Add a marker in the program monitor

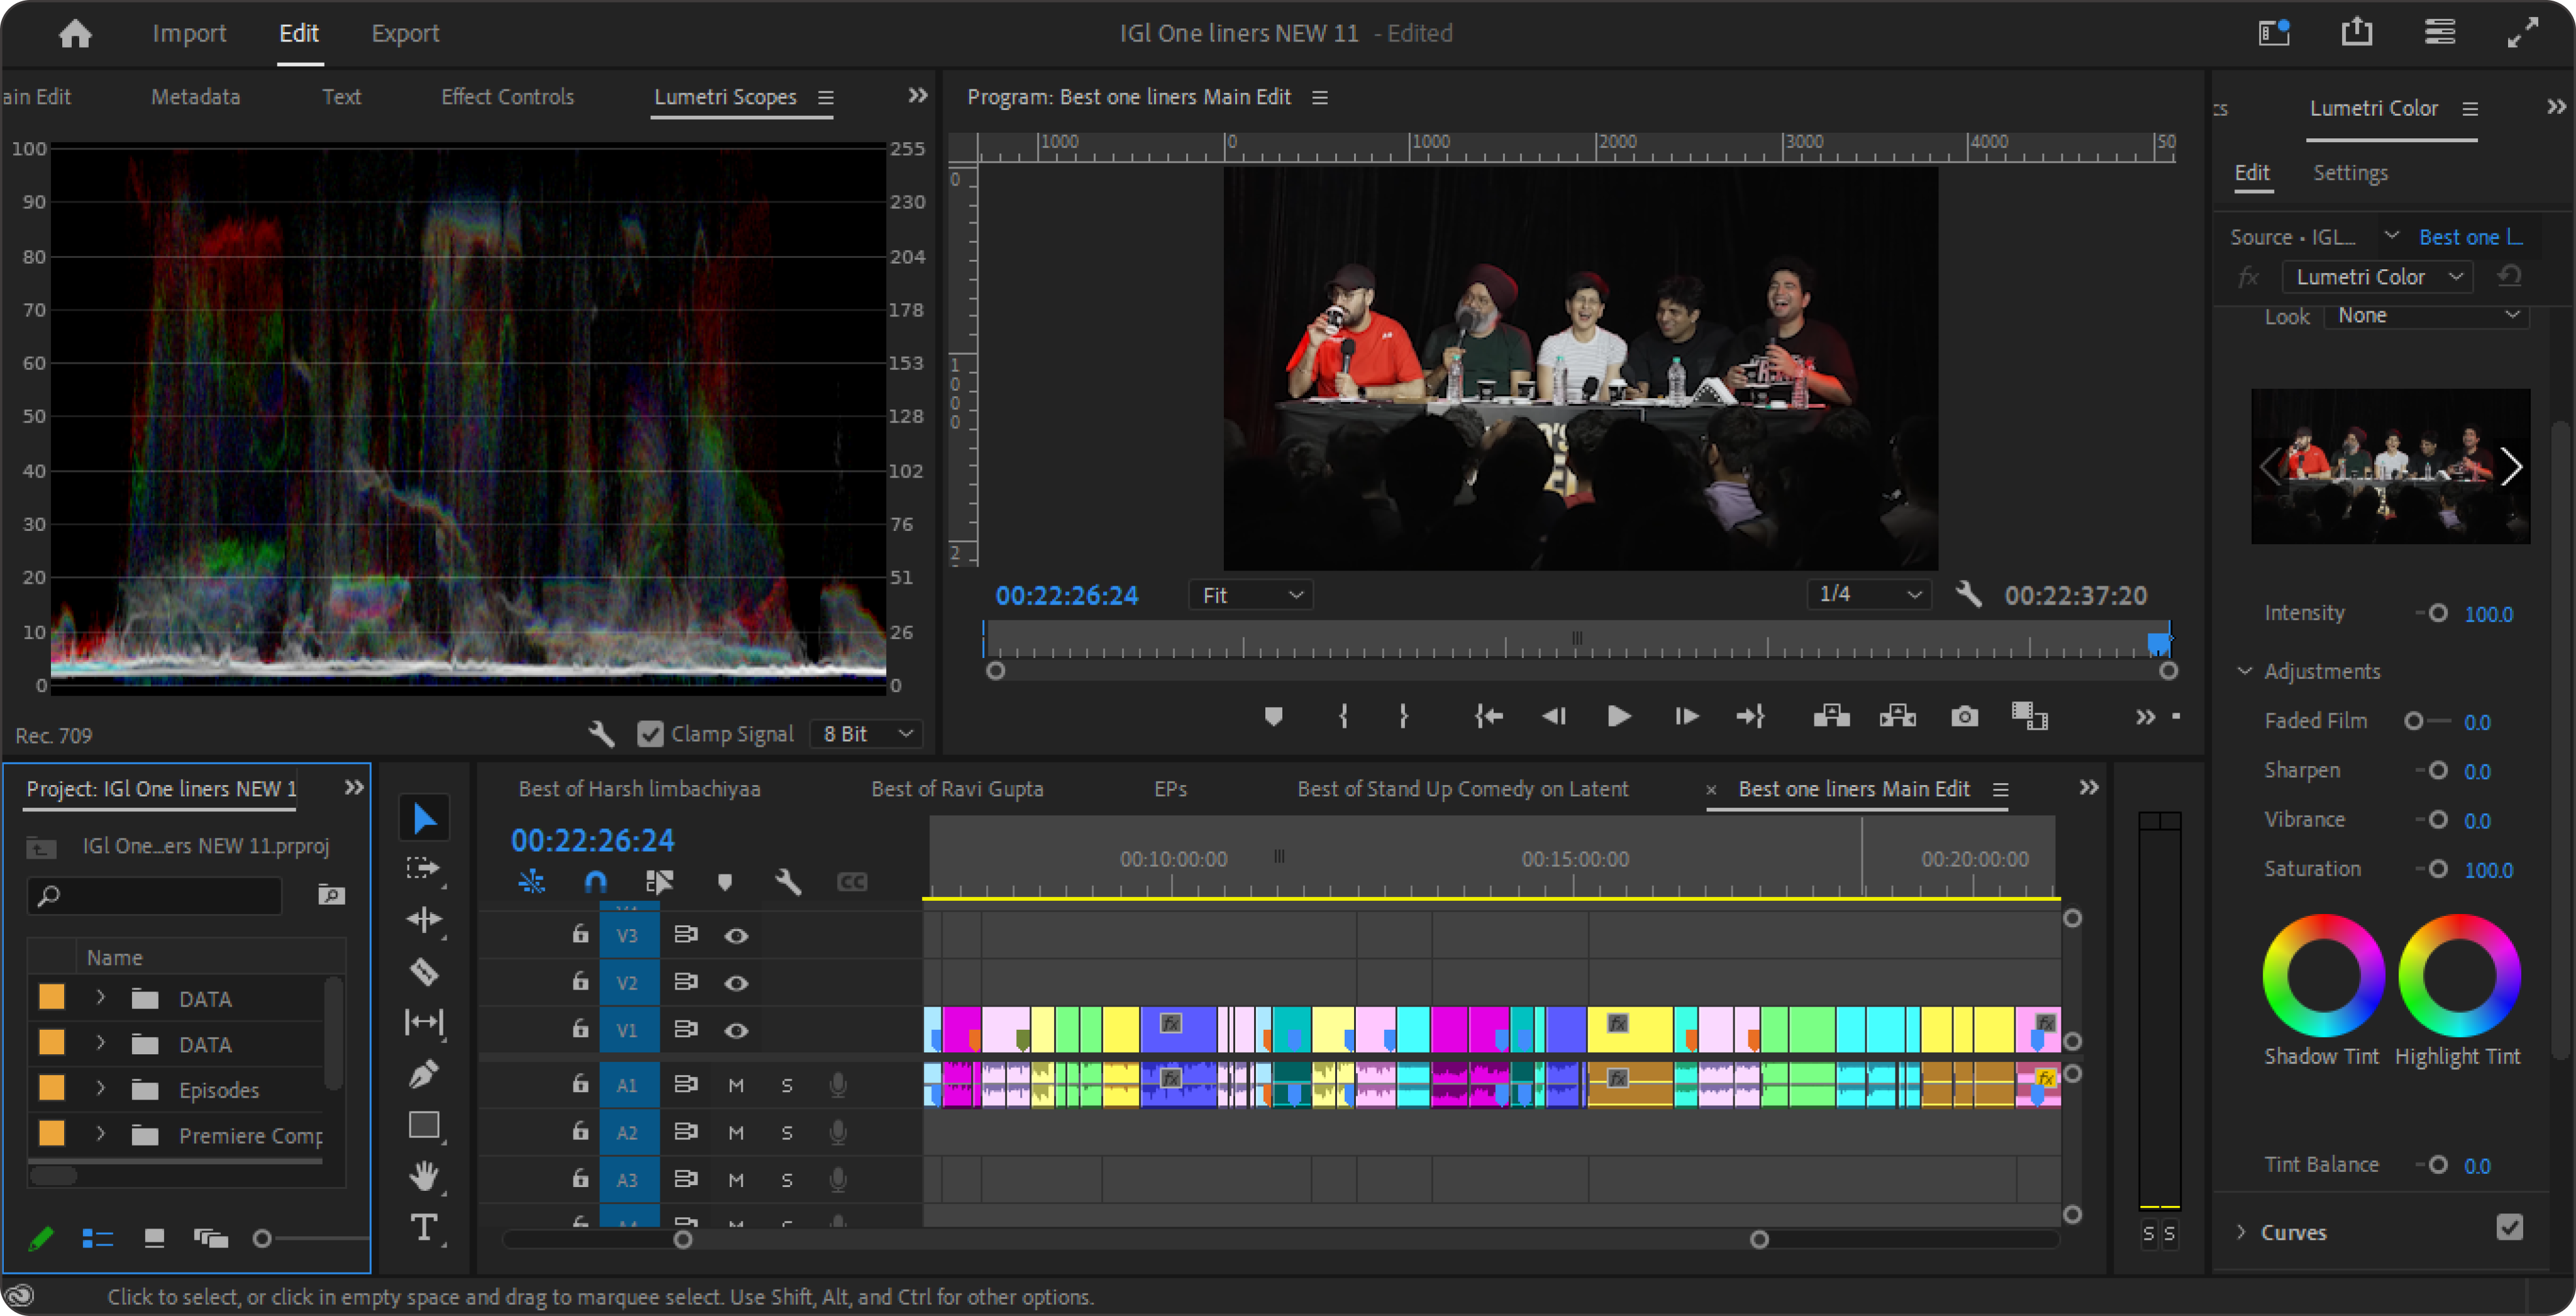click(1273, 716)
